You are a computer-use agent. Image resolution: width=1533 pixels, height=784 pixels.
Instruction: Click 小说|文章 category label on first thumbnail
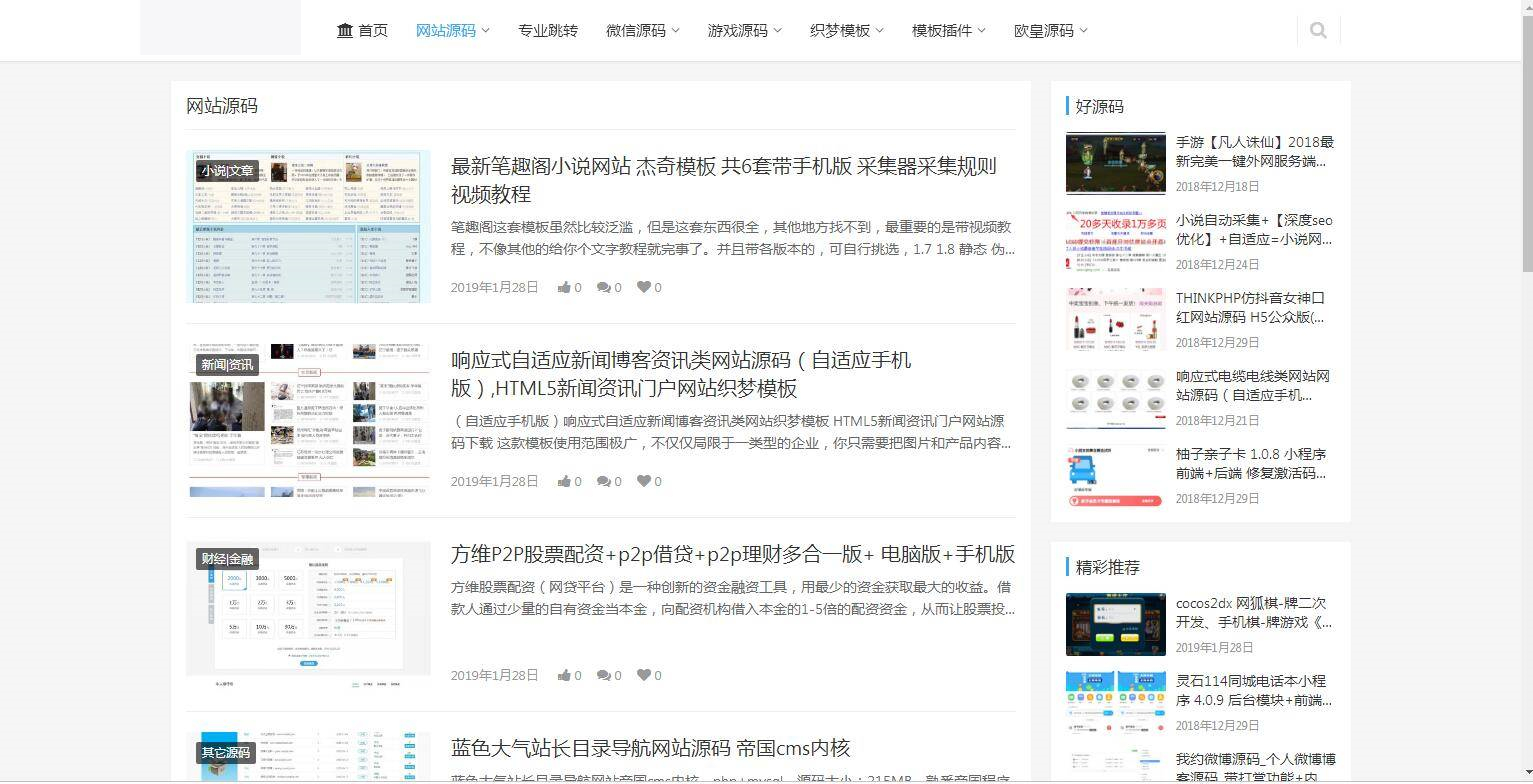(225, 171)
